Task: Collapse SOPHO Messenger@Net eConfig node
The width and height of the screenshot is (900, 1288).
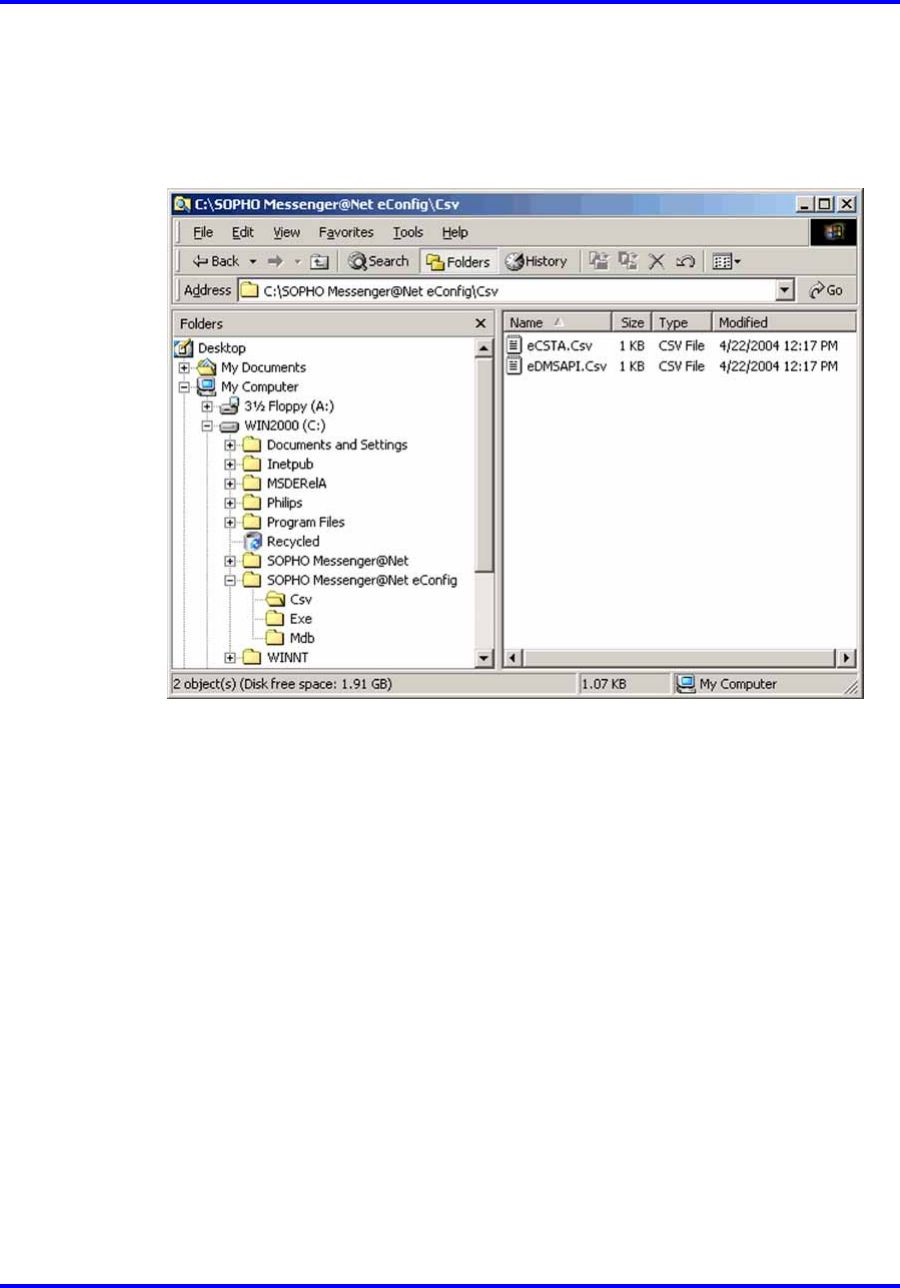Action: [231, 581]
